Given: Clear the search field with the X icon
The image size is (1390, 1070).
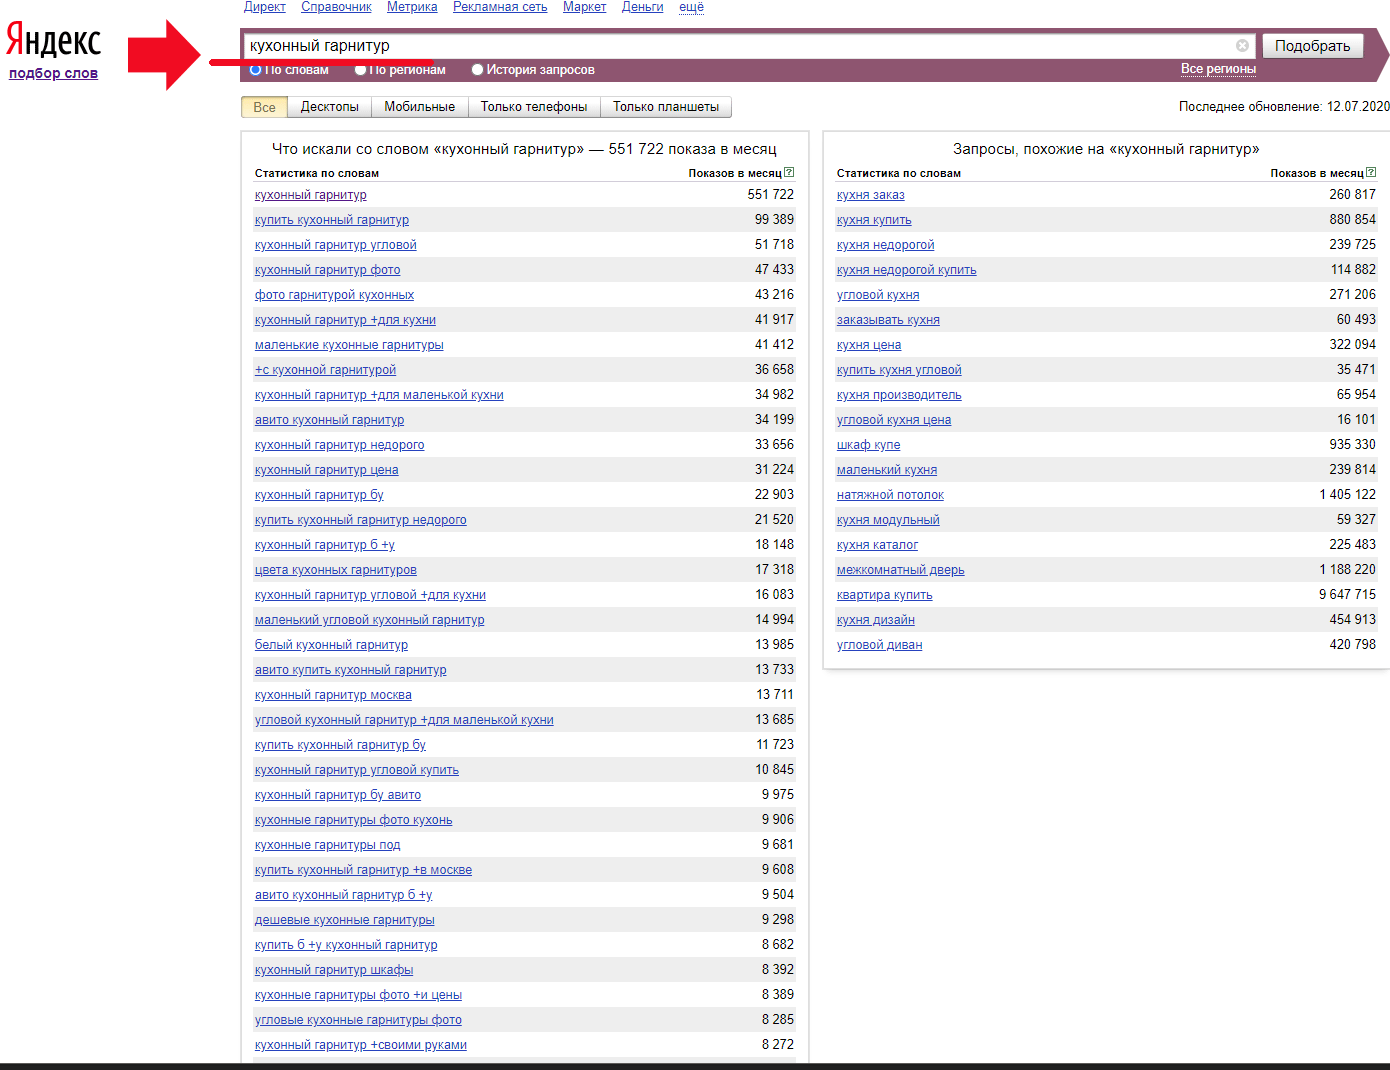Looking at the screenshot, I should pos(1242,45).
